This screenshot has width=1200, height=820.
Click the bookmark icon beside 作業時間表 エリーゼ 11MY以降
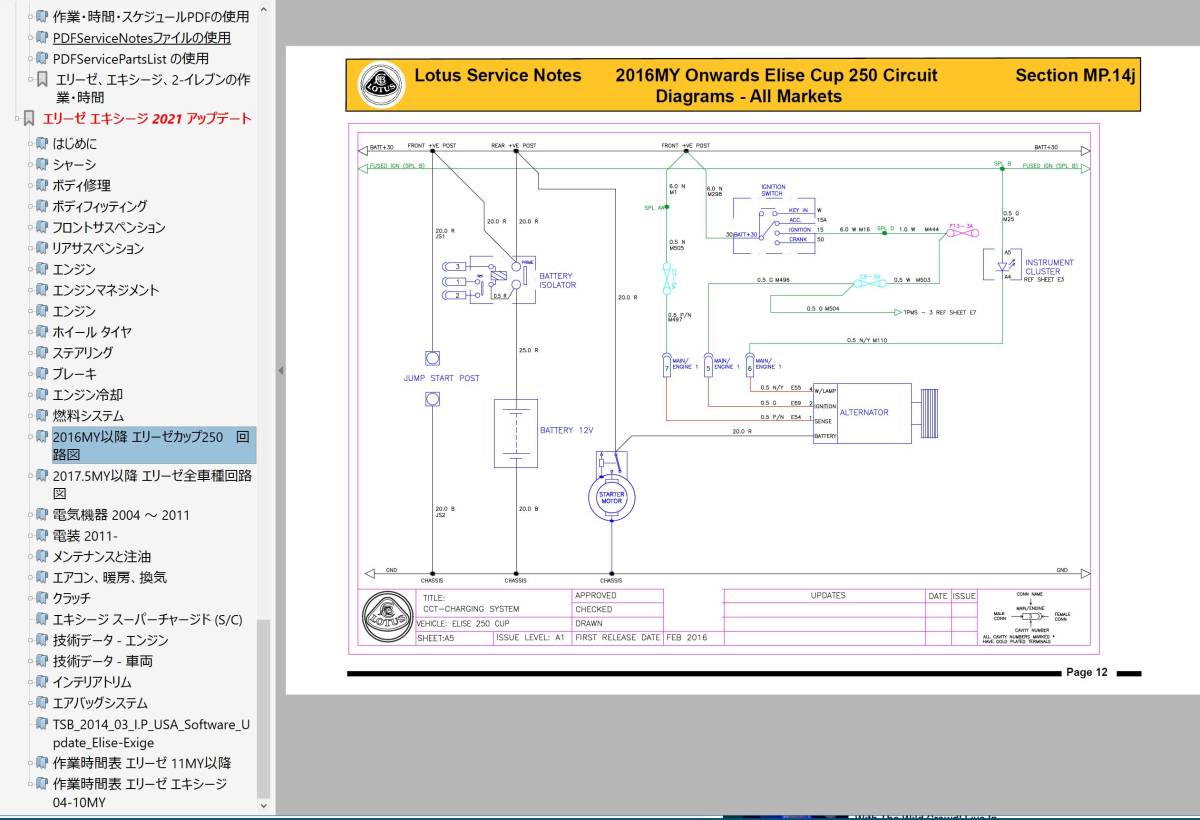[42, 763]
